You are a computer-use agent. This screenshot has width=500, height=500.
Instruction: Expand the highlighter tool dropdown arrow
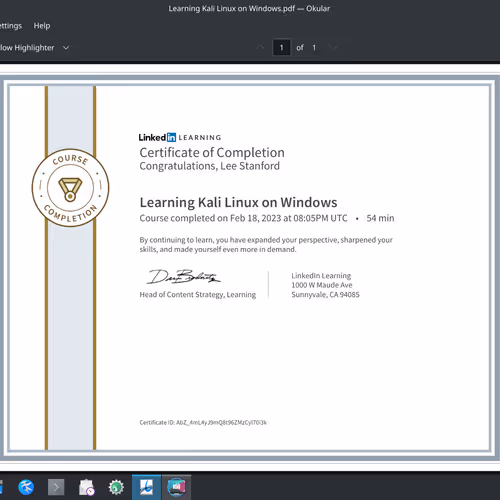[x=66, y=48]
